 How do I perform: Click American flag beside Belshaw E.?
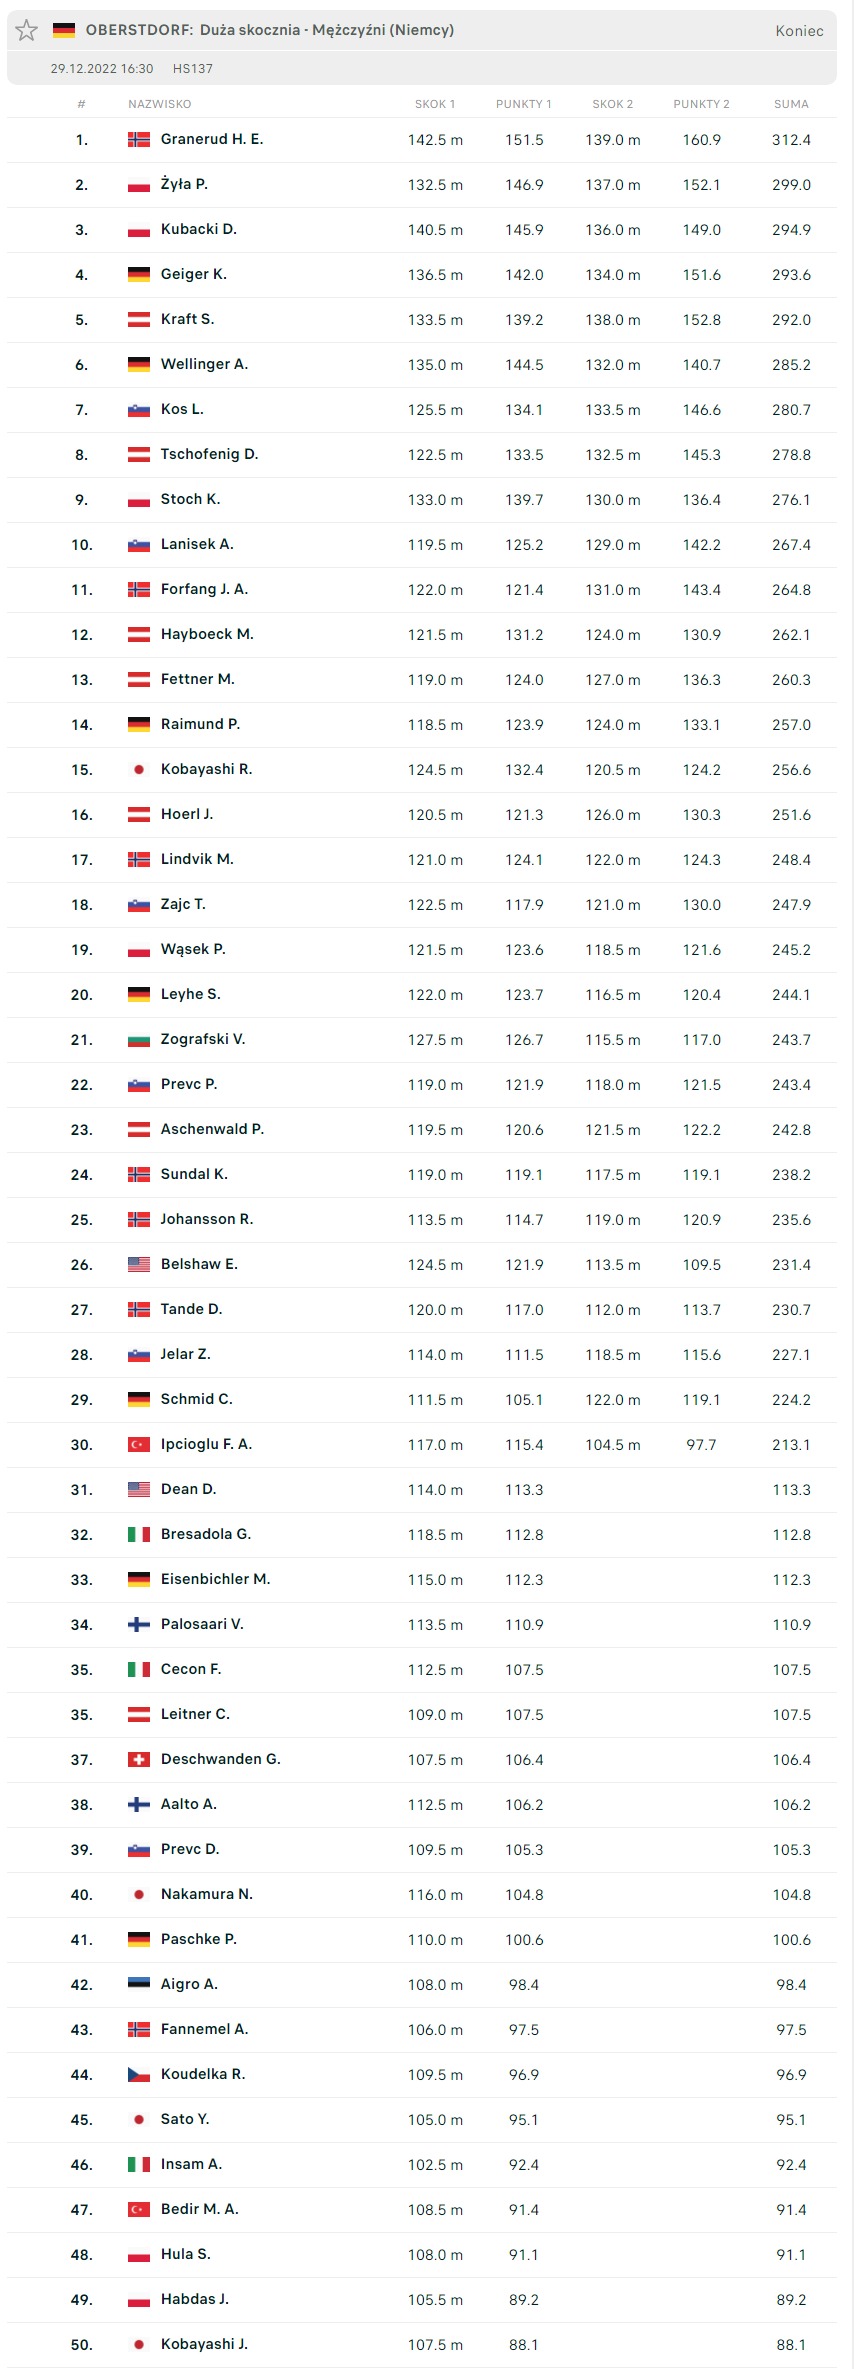click(139, 1264)
